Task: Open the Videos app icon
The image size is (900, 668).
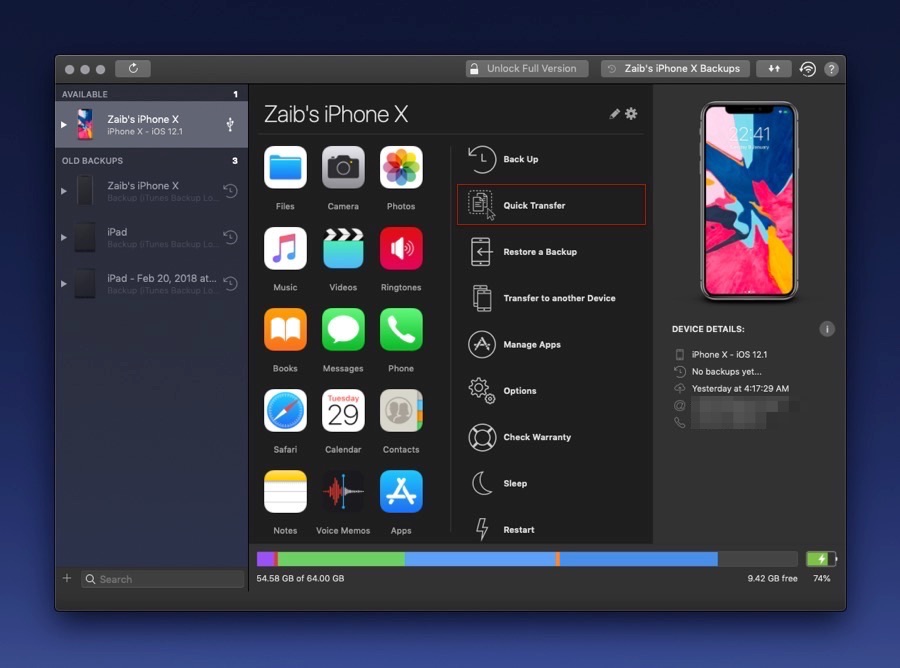Action: 343,248
